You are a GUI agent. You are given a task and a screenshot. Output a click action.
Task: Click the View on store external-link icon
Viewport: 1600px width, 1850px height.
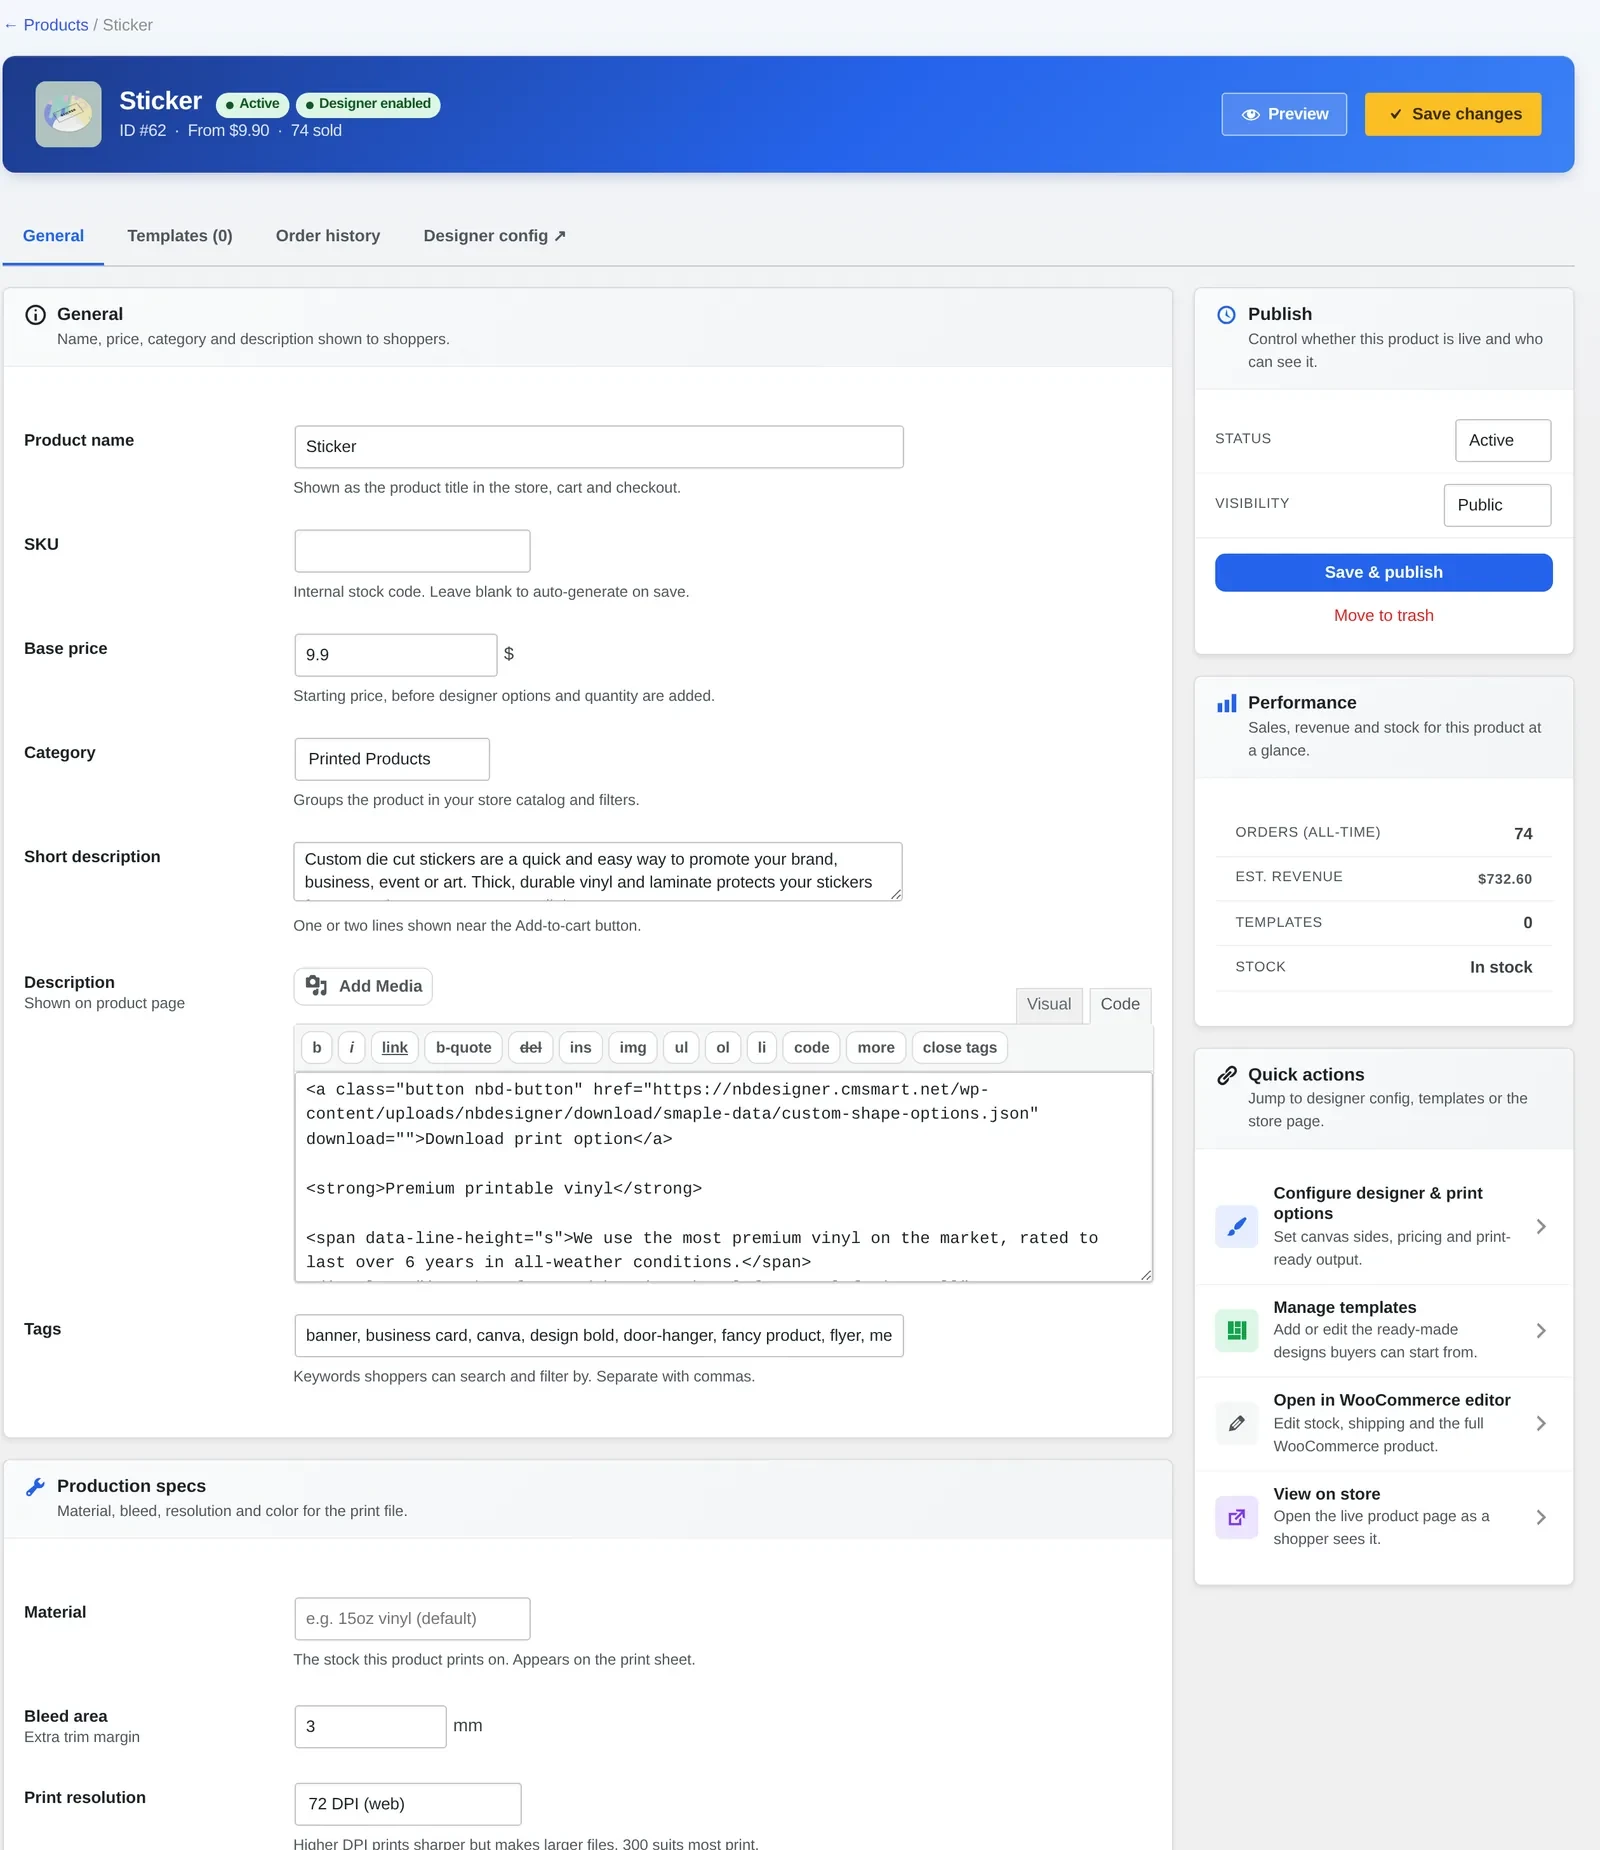coord(1237,1517)
